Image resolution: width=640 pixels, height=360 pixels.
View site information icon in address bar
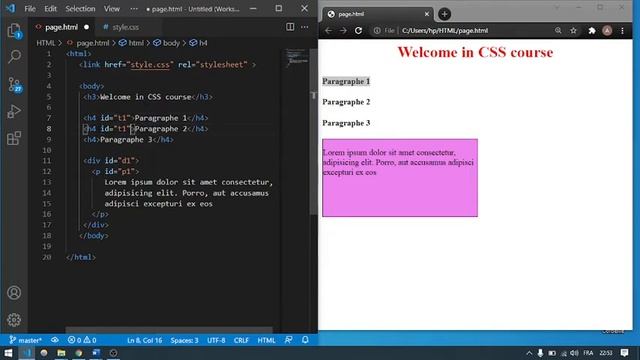[377, 31]
